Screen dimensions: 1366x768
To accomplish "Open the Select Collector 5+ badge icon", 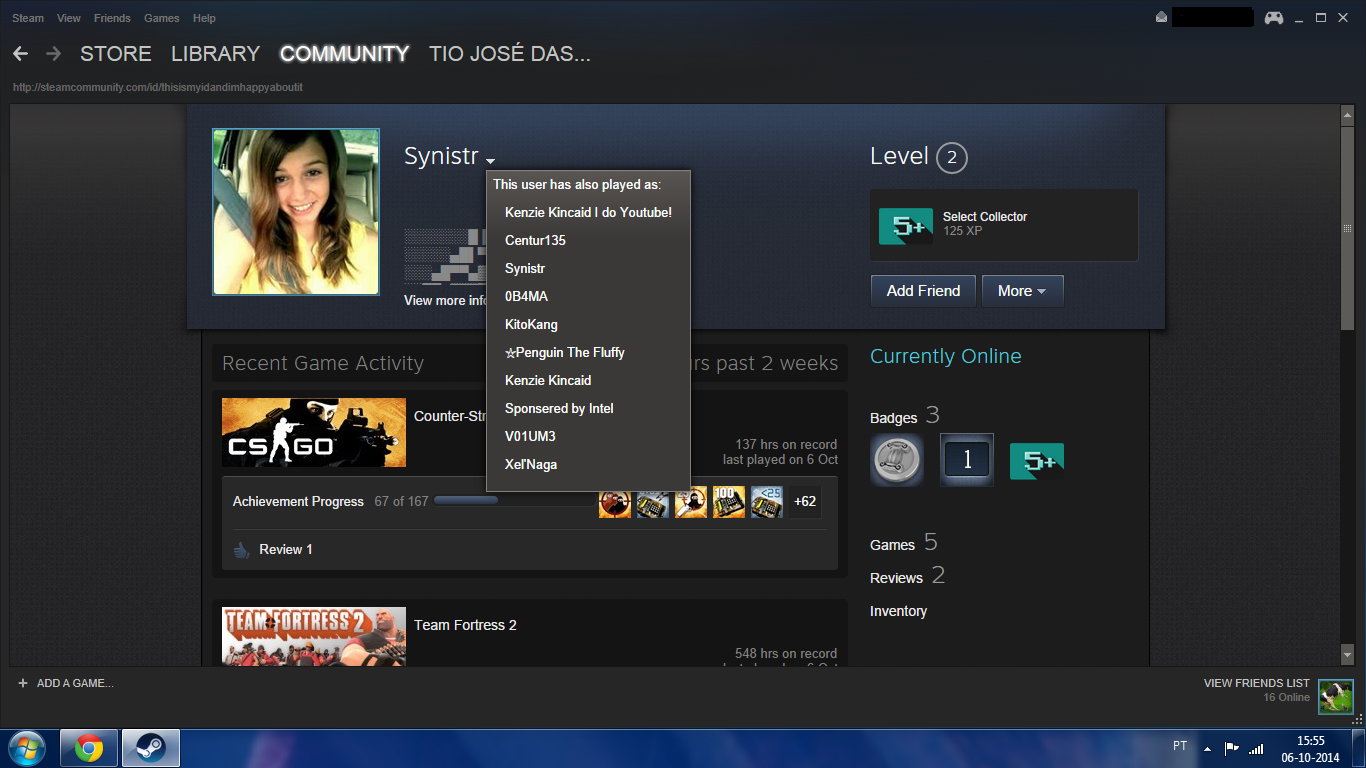I will pos(905,226).
